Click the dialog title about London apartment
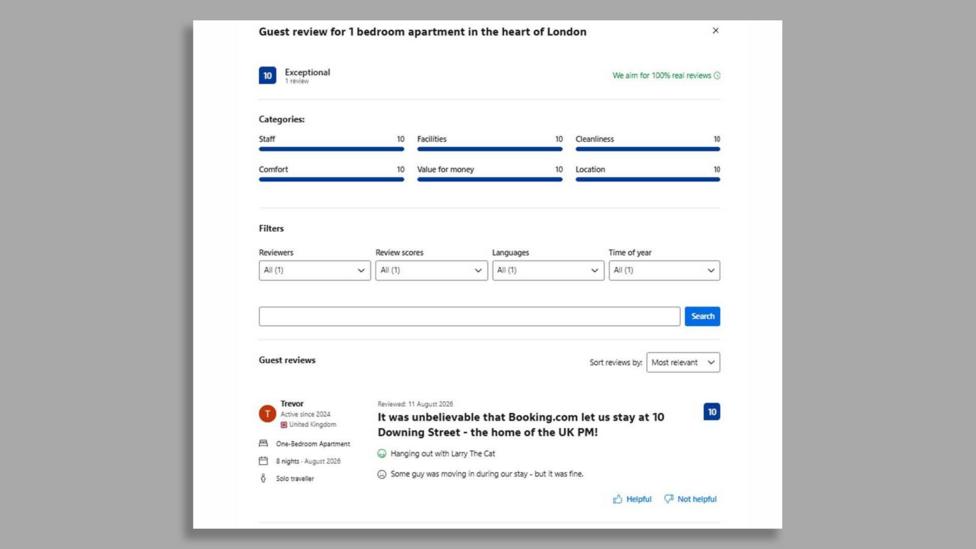Image resolution: width=976 pixels, height=549 pixels. [423, 32]
